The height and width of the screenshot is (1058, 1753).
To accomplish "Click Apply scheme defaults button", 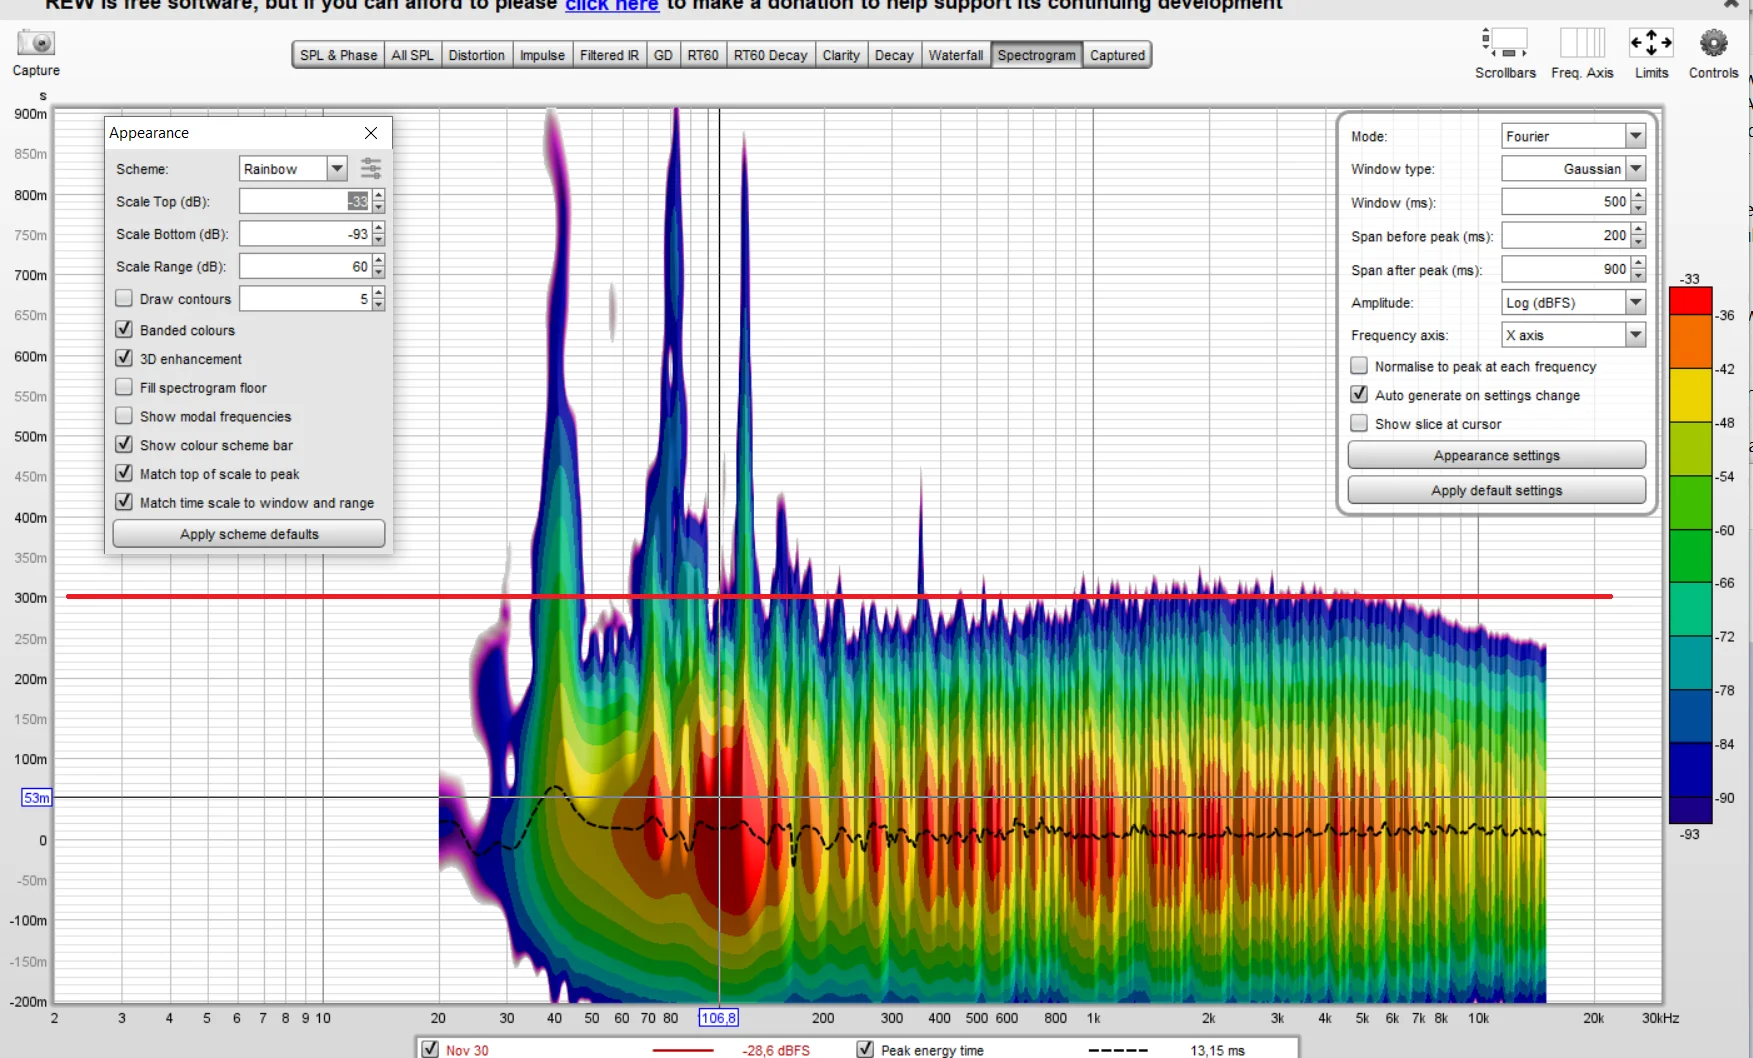I will point(249,534).
